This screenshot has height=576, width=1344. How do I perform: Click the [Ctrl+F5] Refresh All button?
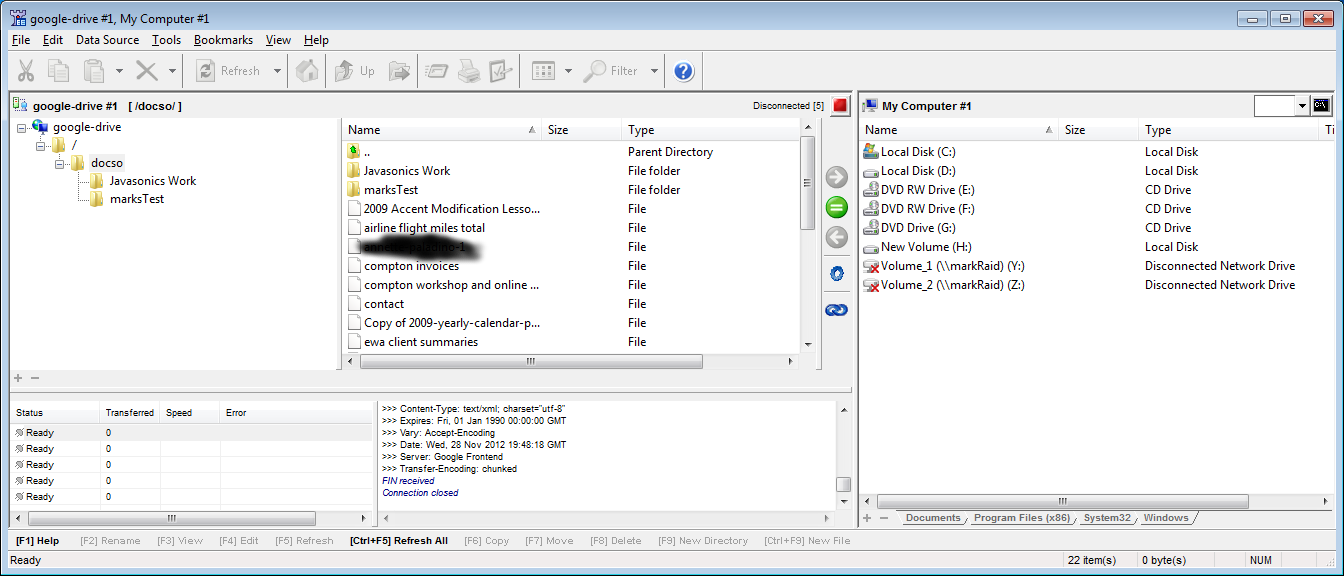[399, 541]
